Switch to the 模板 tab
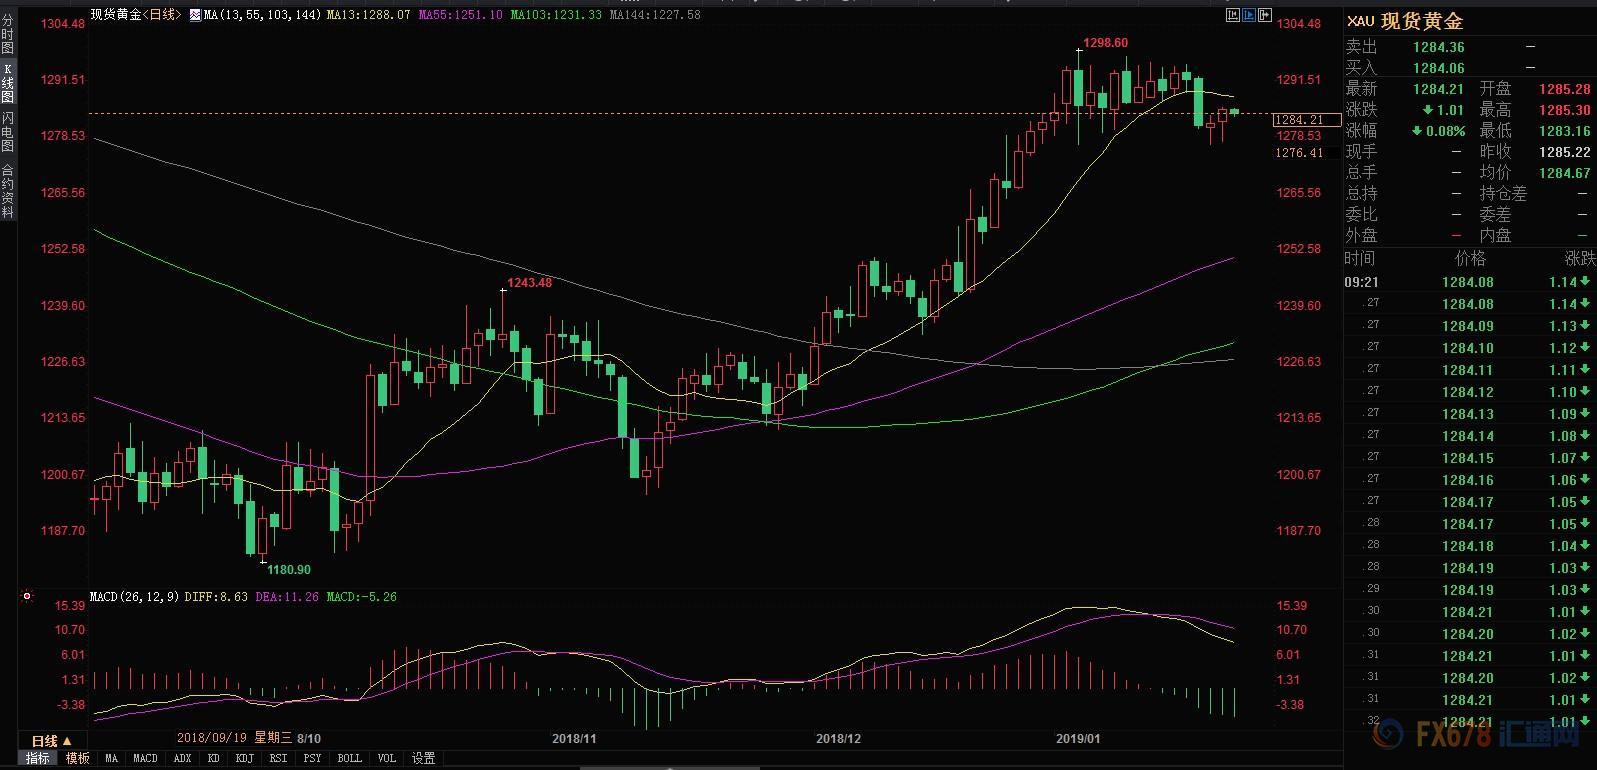Screen dimensions: 1597x770 (78, 759)
